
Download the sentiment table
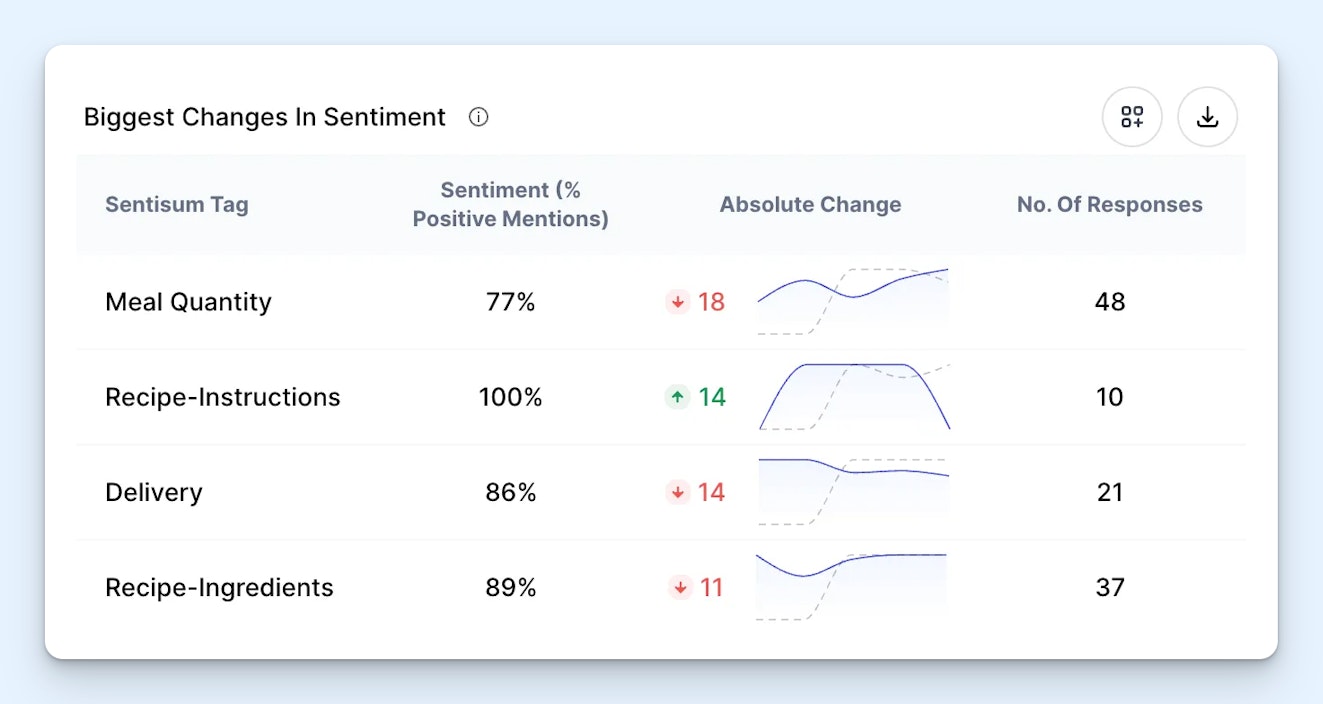(x=1207, y=117)
